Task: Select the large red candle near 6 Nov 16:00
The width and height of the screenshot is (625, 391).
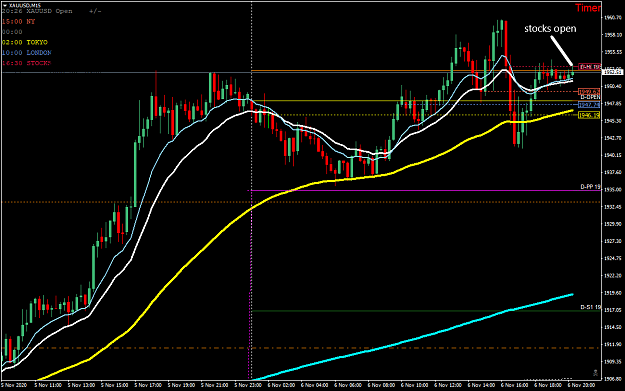Action: tap(506, 47)
